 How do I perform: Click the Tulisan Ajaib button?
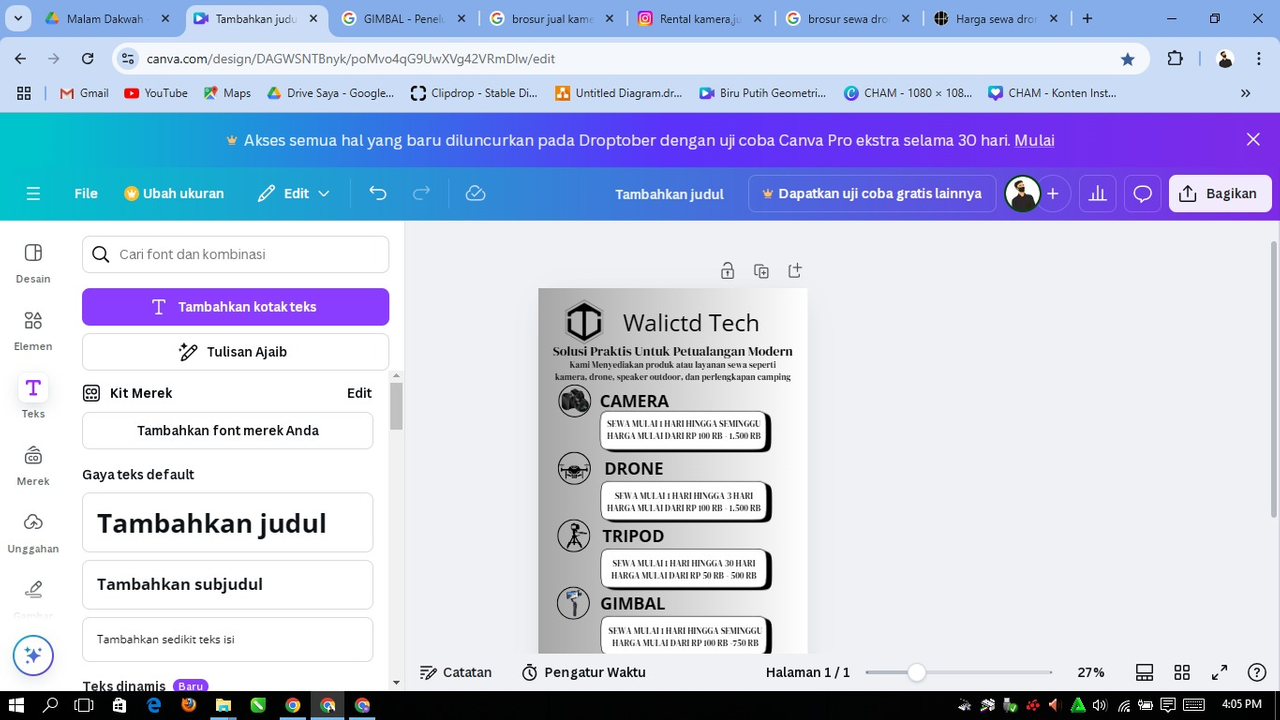click(235, 352)
